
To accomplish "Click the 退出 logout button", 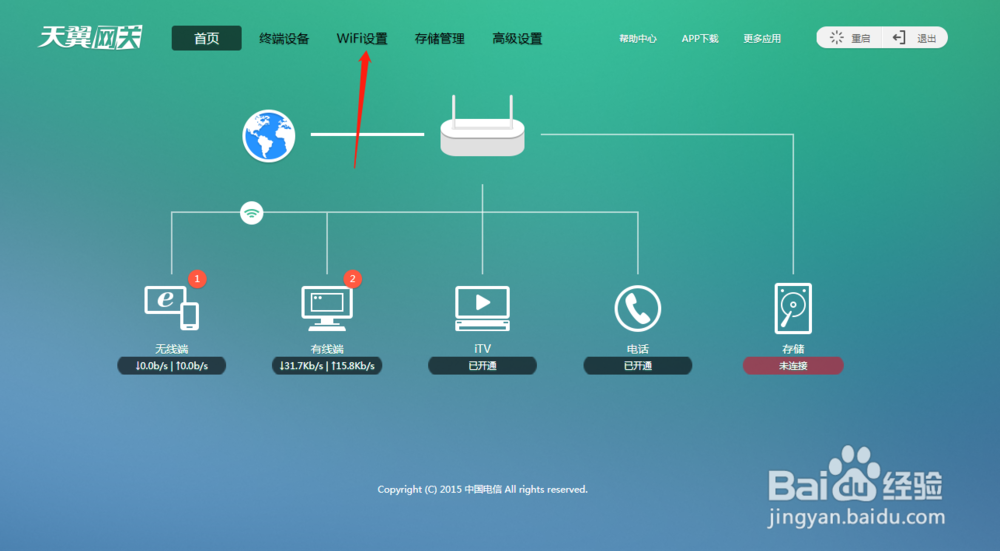I will coord(915,38).
